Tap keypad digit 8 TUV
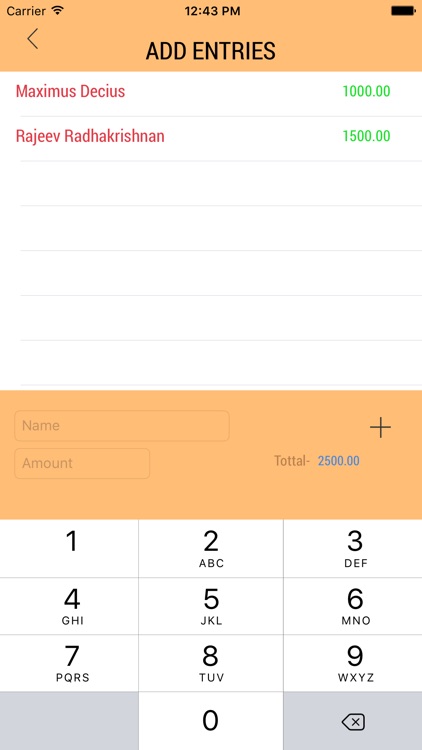Viewport: 422px width, 750px height. coord(211,663)
